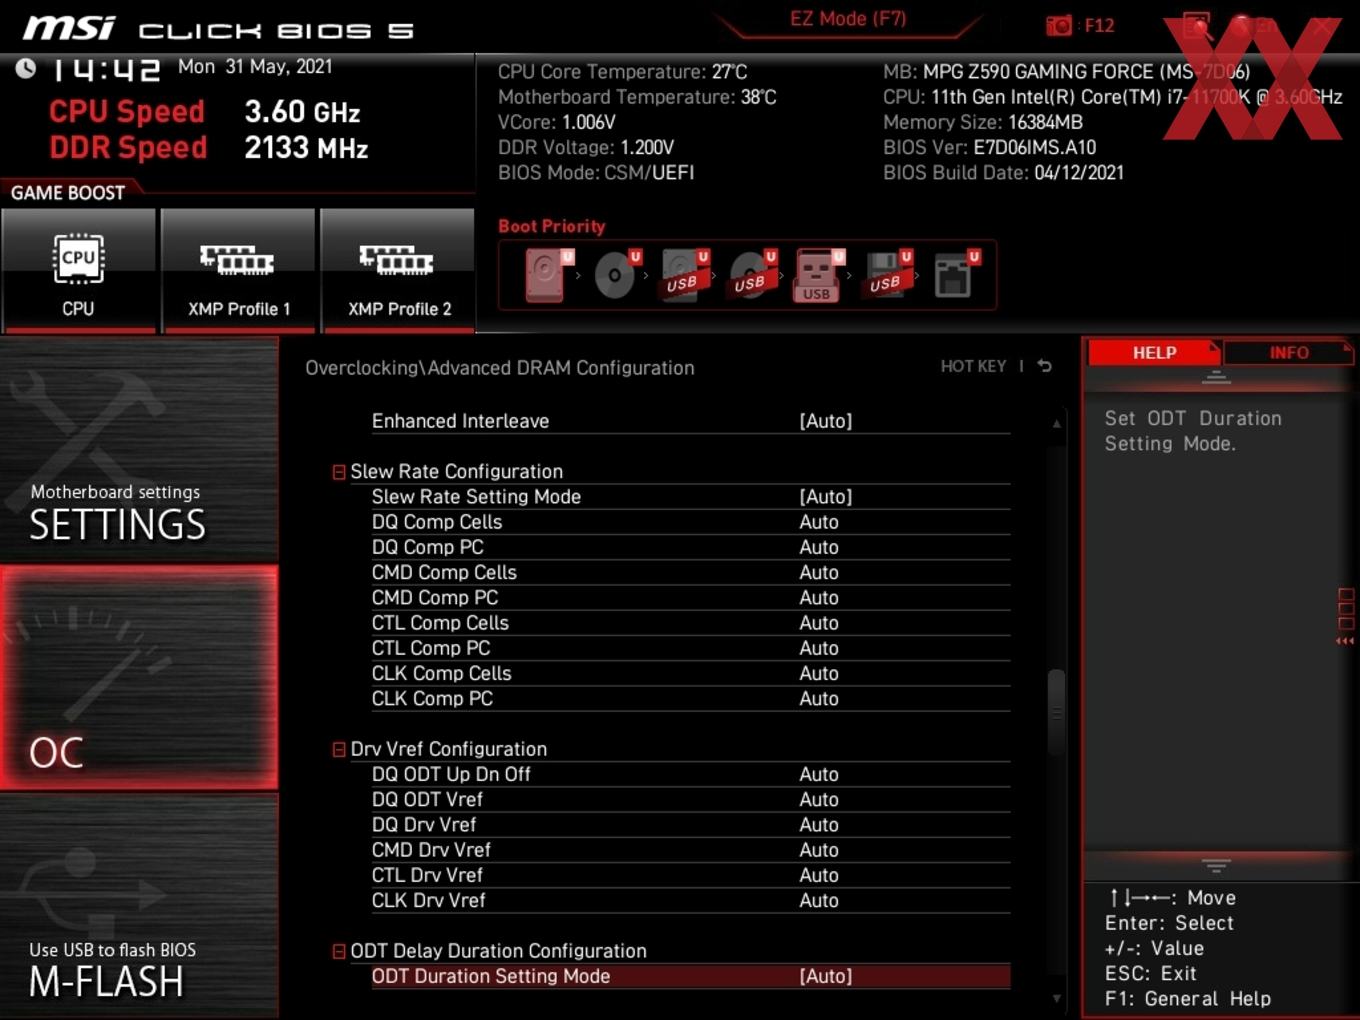Select CMD Drv Vref row

(690, 850)
